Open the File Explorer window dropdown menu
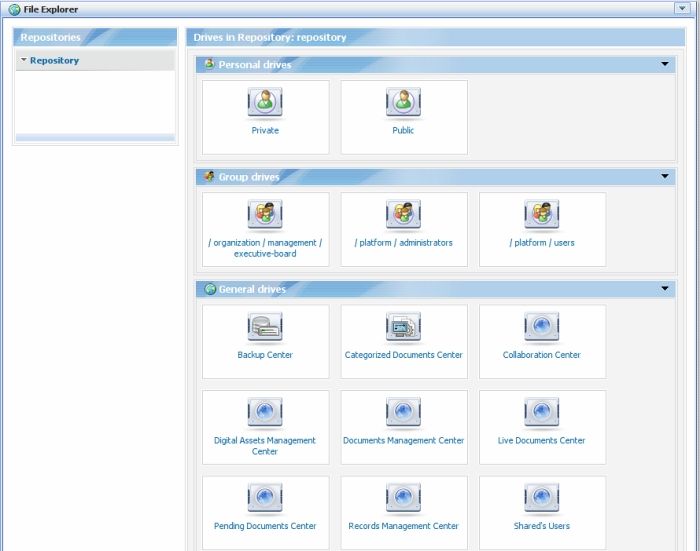The image size is (700, 551). (682, 8)
